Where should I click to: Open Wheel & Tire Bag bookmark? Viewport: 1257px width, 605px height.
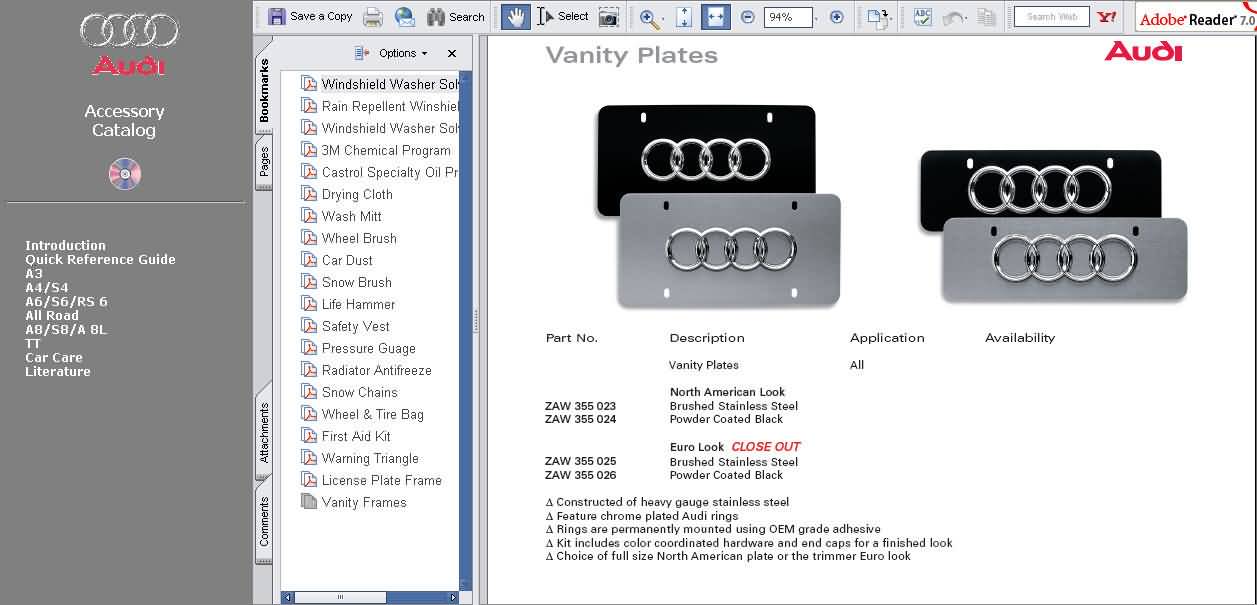[373, 414]
